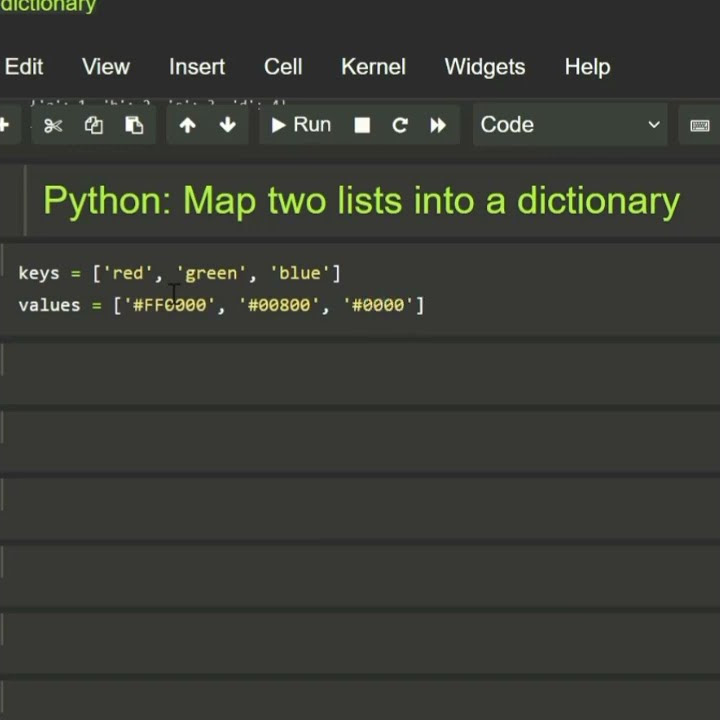Screen dimensions: 720x720
Task: Copy selected cells icon
Action: click(94, 125)
